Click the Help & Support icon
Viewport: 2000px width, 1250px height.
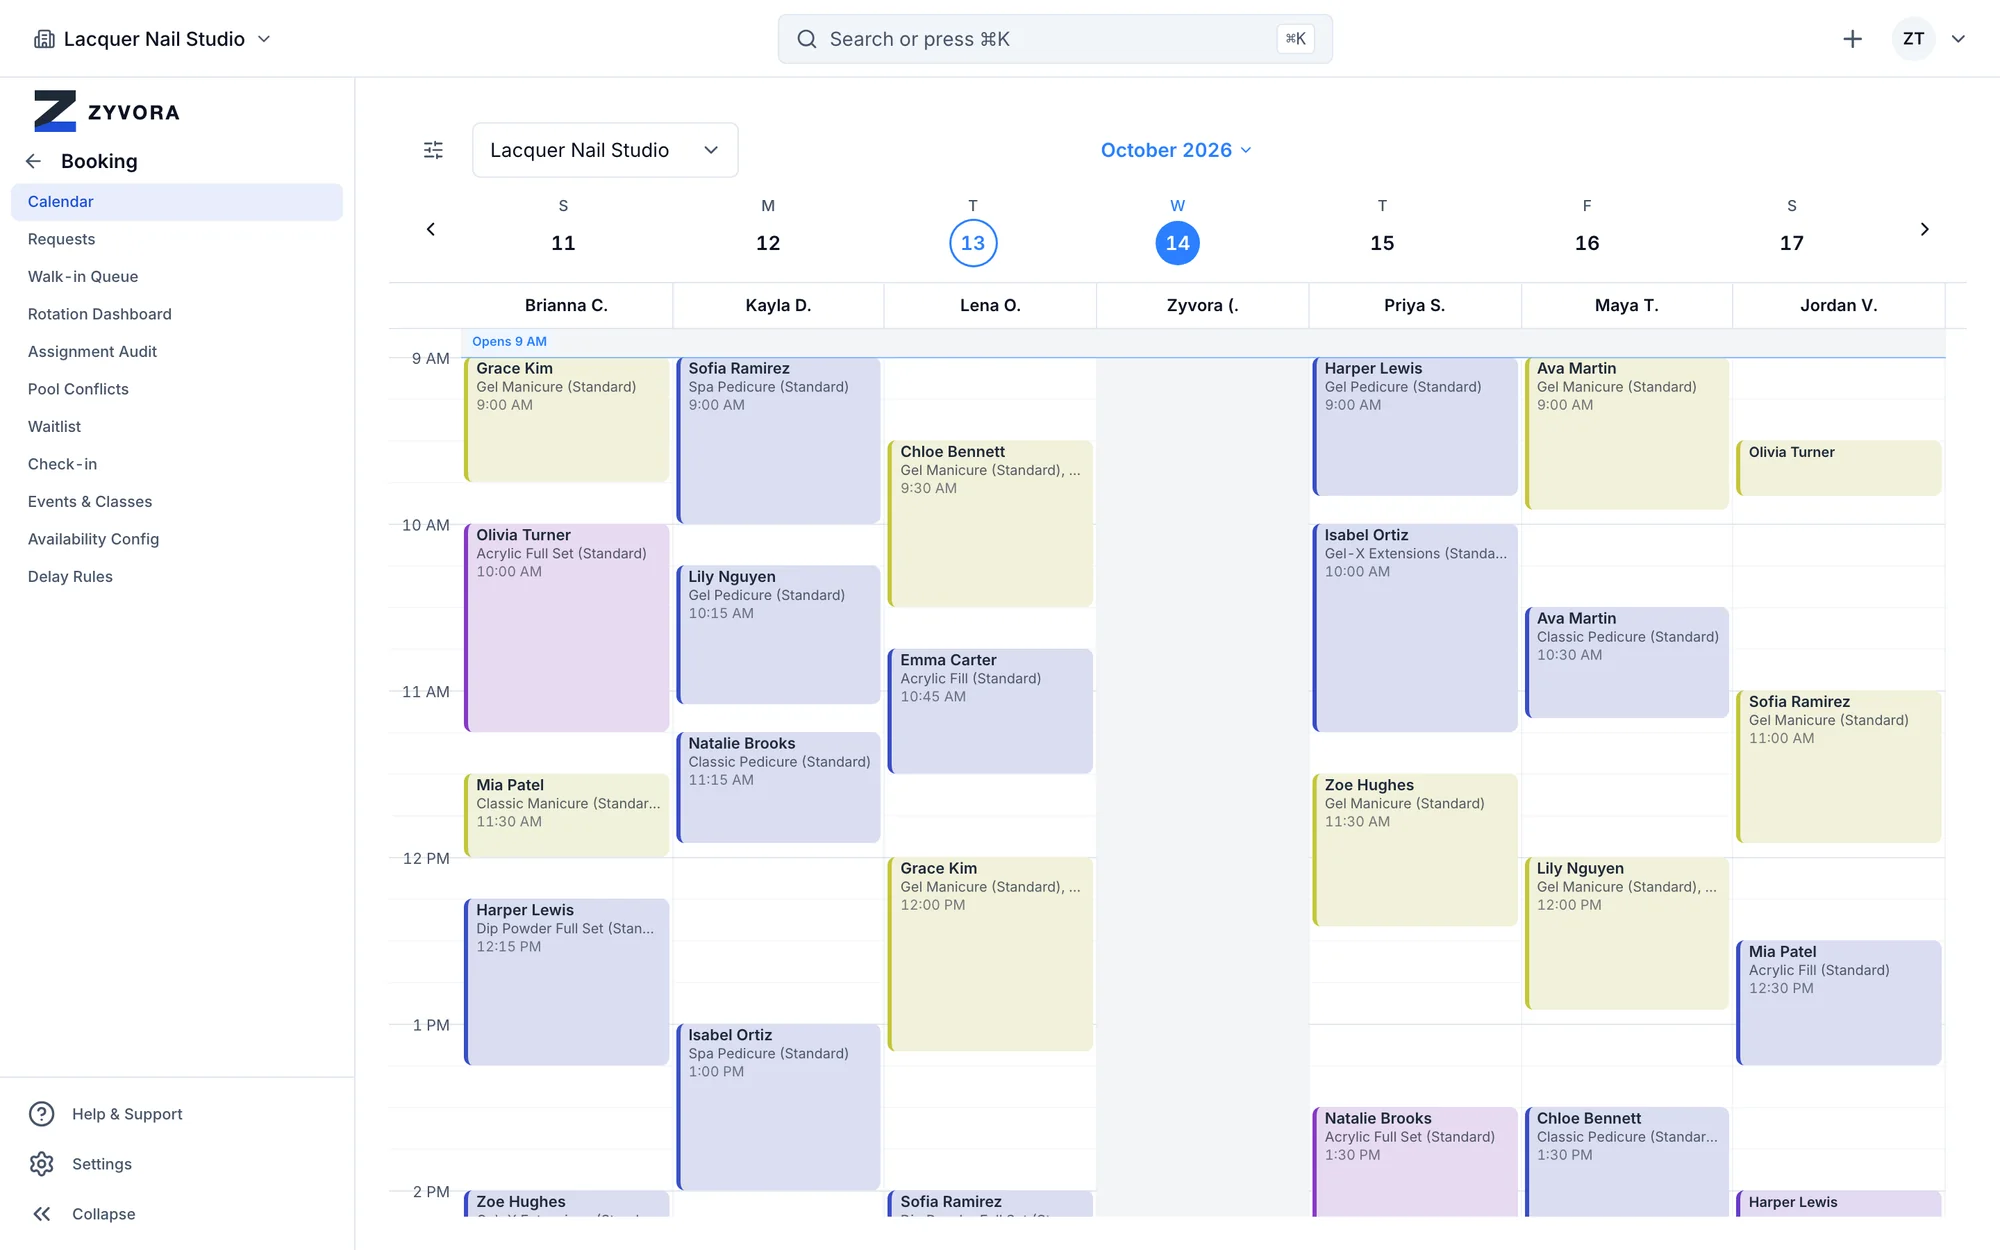point(41,1114)
